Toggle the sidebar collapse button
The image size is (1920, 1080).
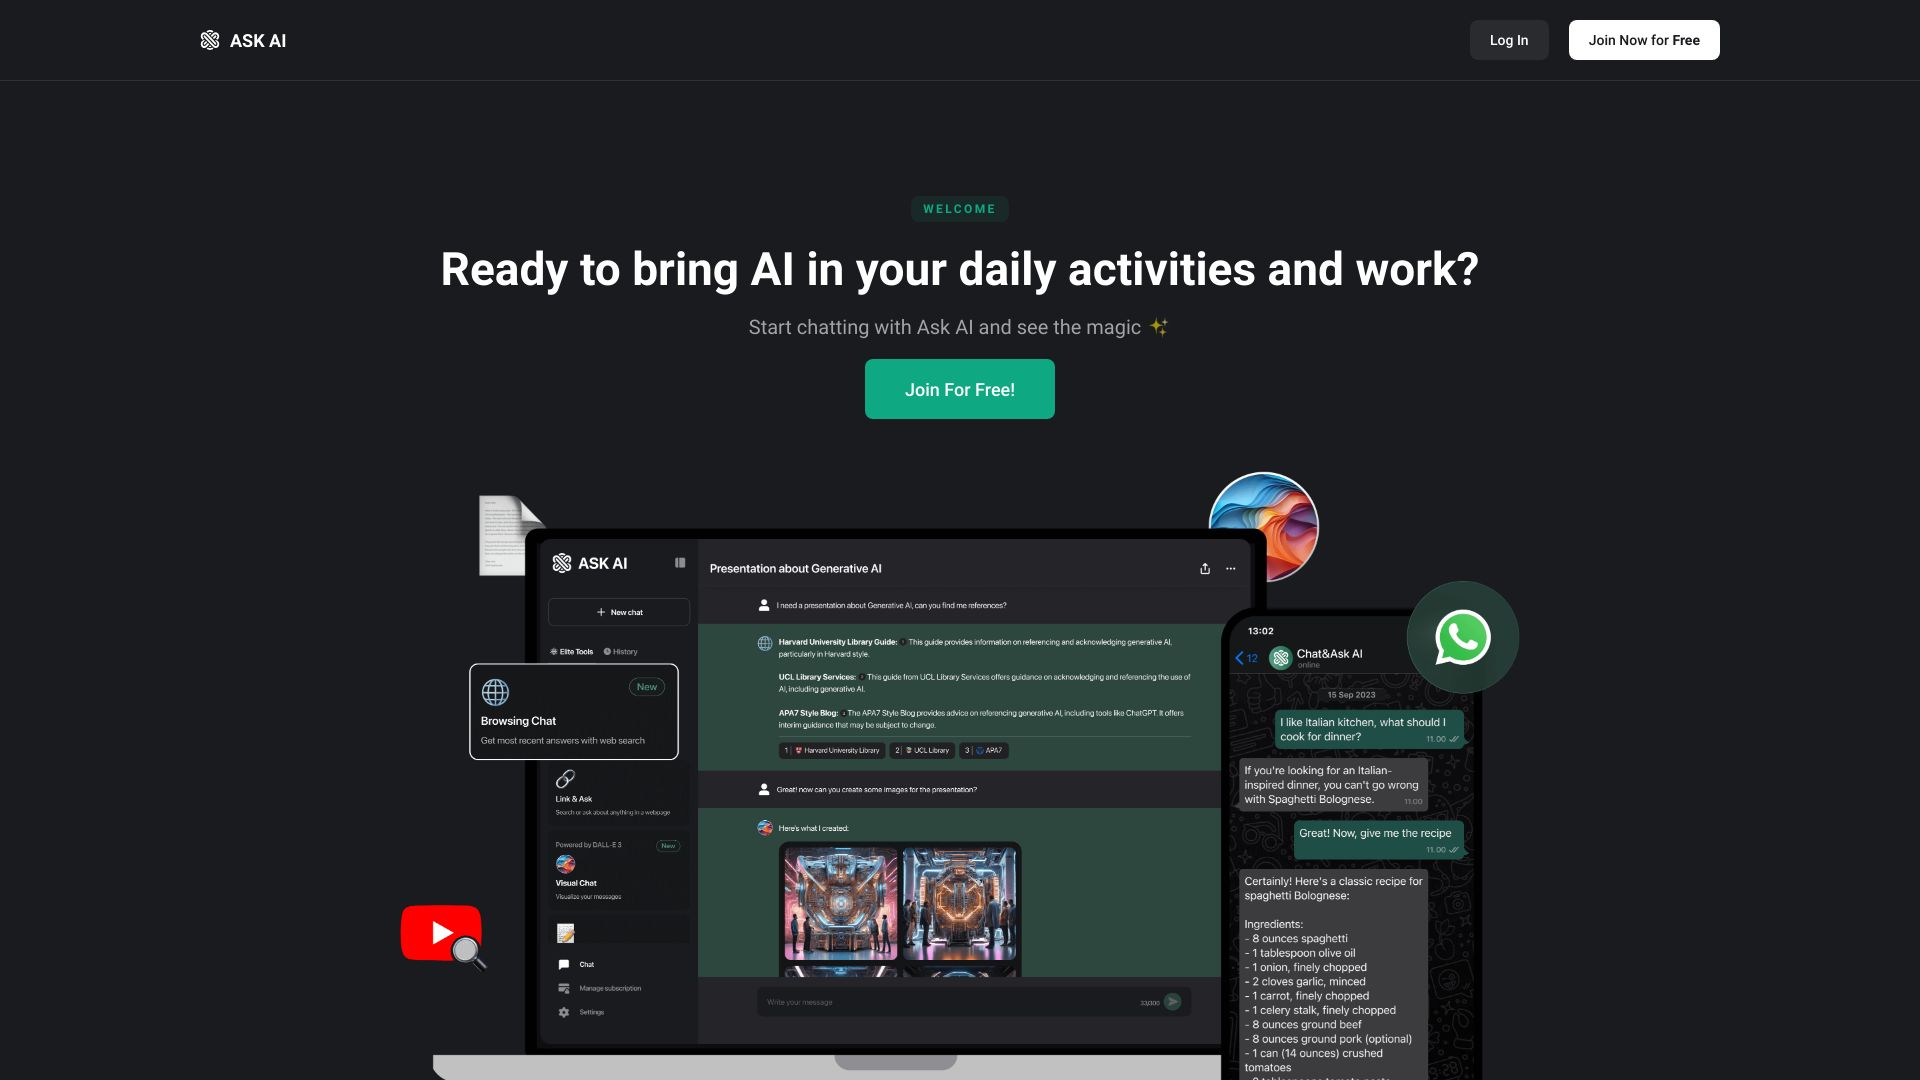coord(679,563)
